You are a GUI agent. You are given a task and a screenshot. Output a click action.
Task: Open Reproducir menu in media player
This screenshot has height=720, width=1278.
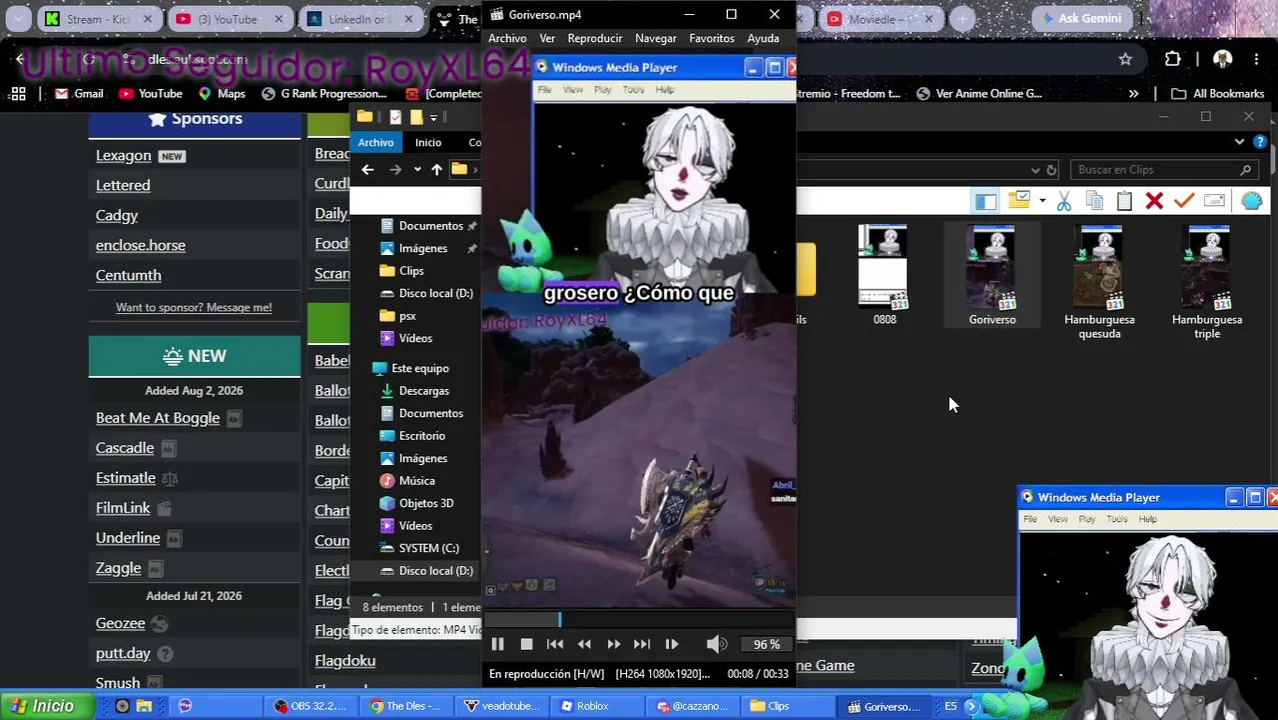595,38
